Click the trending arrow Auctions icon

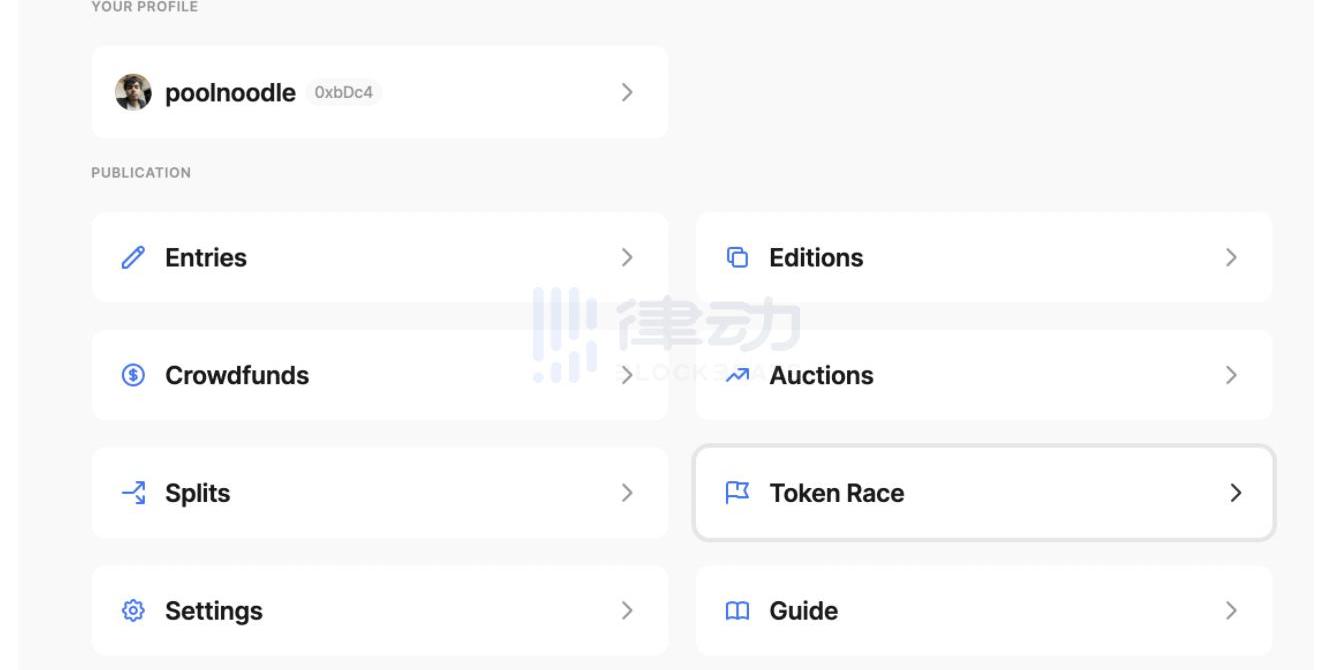[737, 375]
